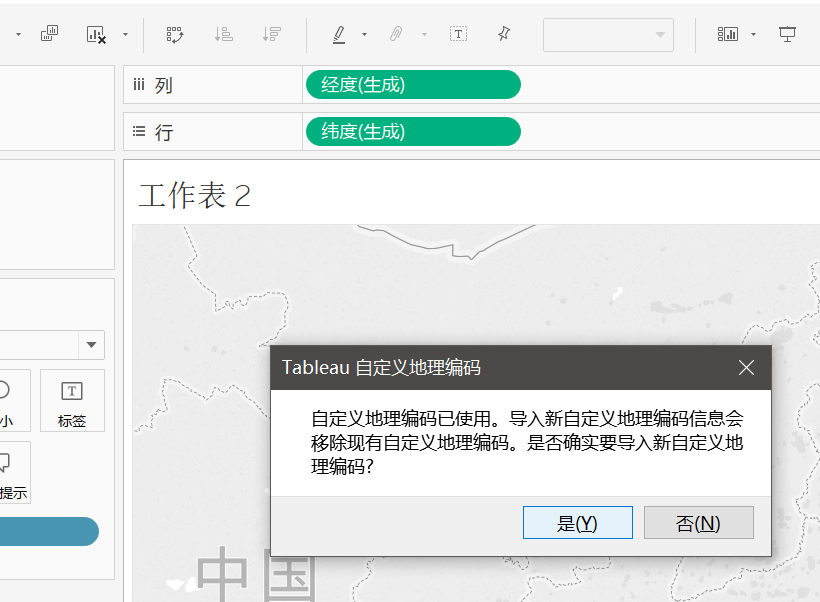The image size is (820, 602).
Task: Close the Tableau 自定义地理编码 dialog
Action: point(746,368)
